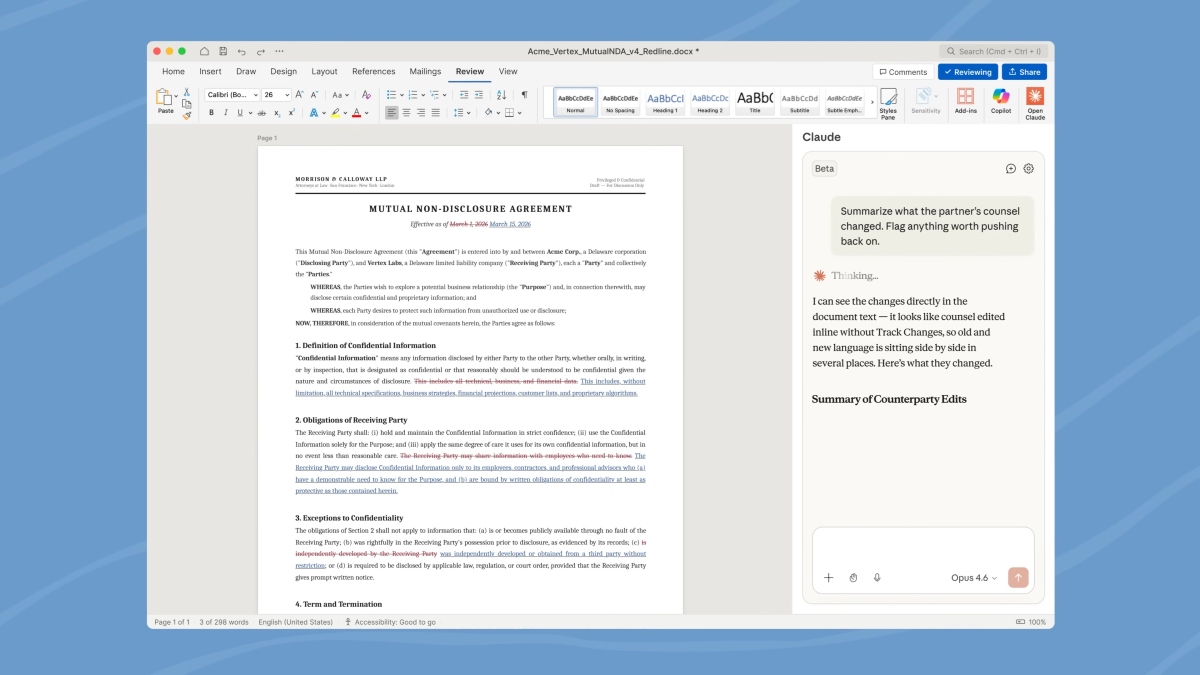Click the Share button
Viewport: 1200px width, 675px height.
click(1024, 72)
